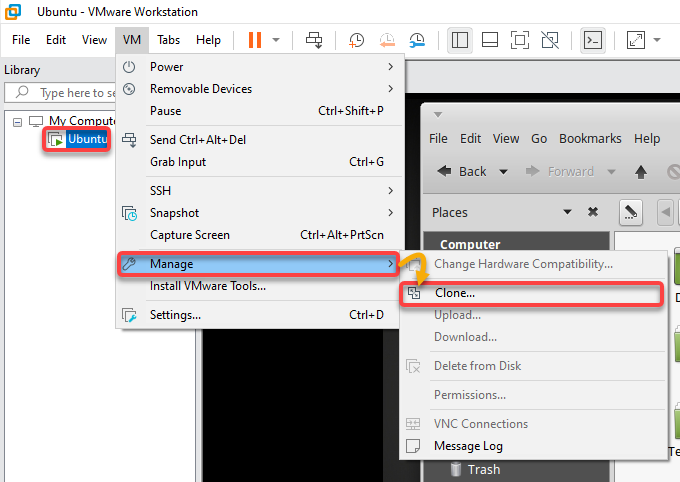Expand the Snapshot submenu
This screenshot has width=680, height=482.
click(x=258, y=213)
